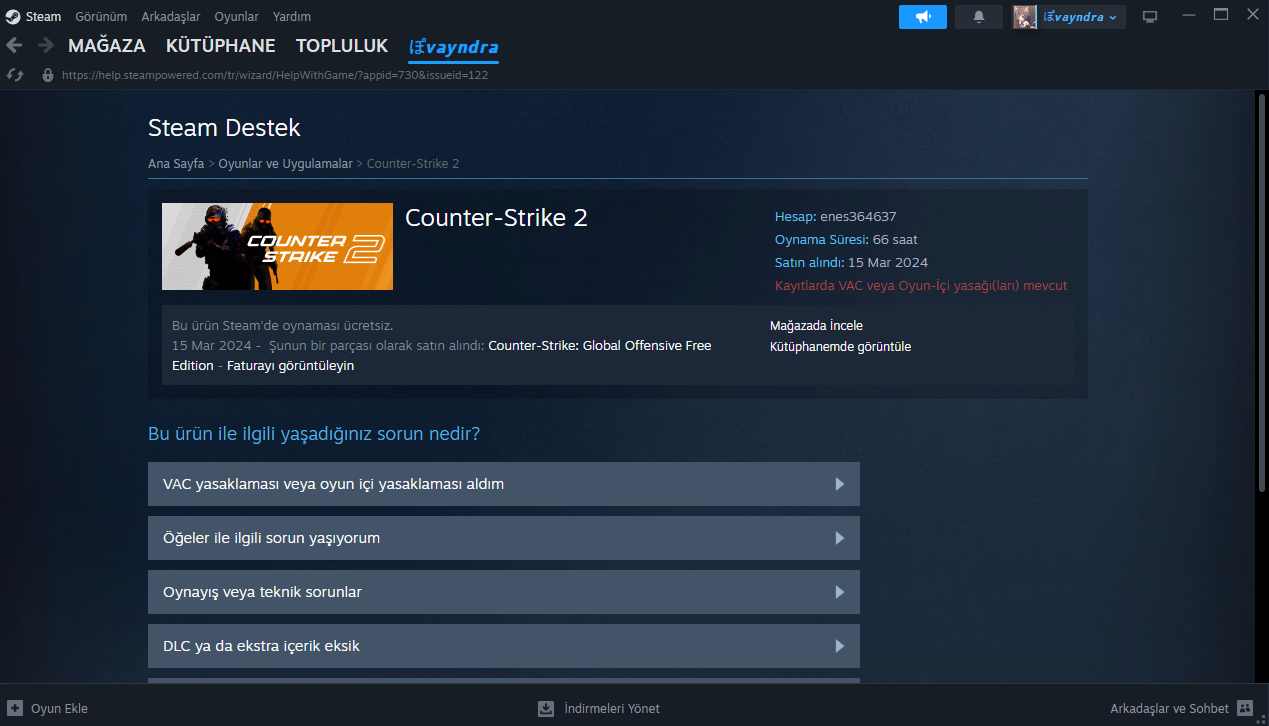The image size is (1269, 726).
Task: Open notifications bell
Action: 979,17
